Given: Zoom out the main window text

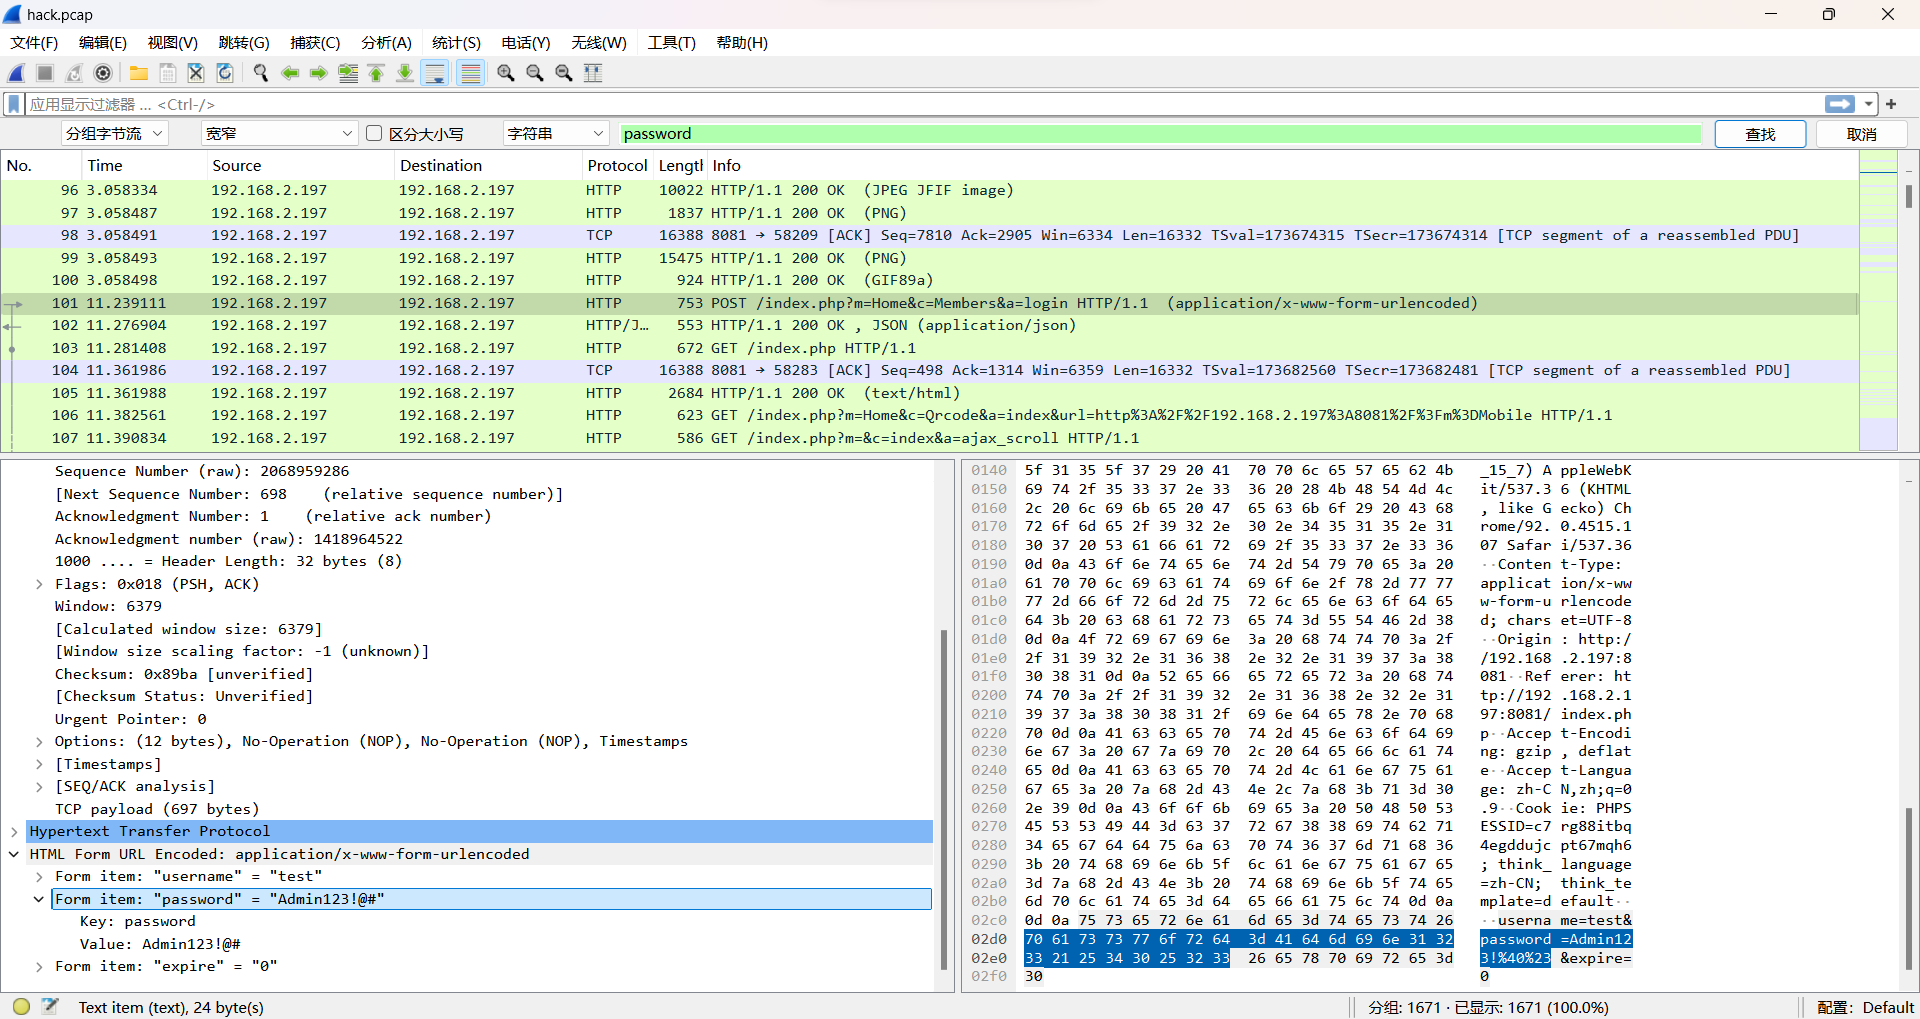Looking at the screenshot, I should (x=535, y=73).
